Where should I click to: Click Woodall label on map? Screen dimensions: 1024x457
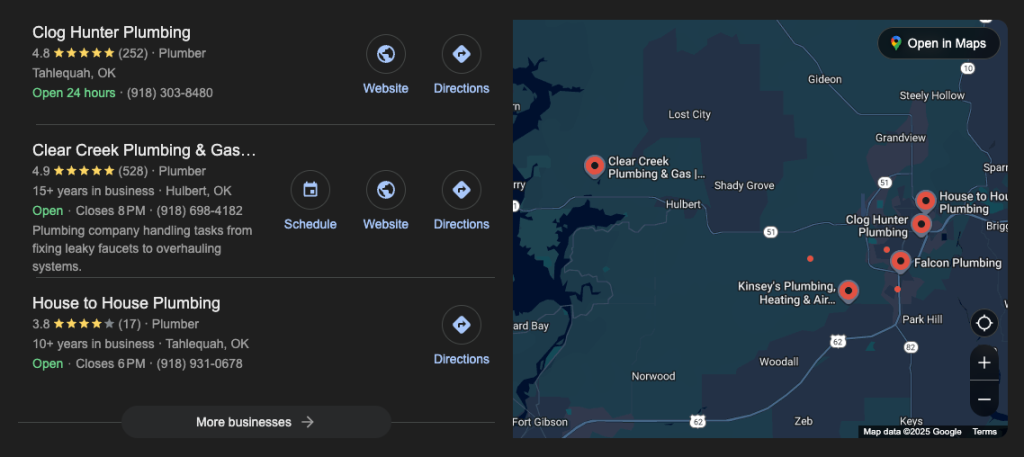[x=778, y=362]
